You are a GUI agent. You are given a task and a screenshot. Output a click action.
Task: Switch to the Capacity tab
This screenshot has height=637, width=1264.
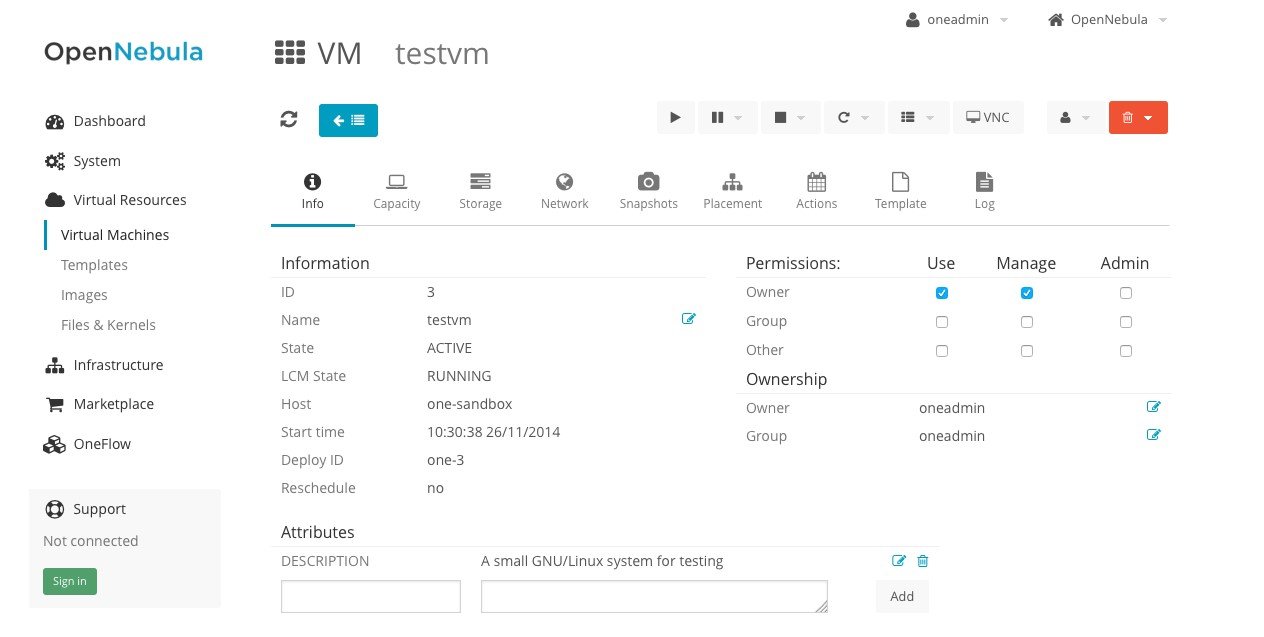(397, 191)
